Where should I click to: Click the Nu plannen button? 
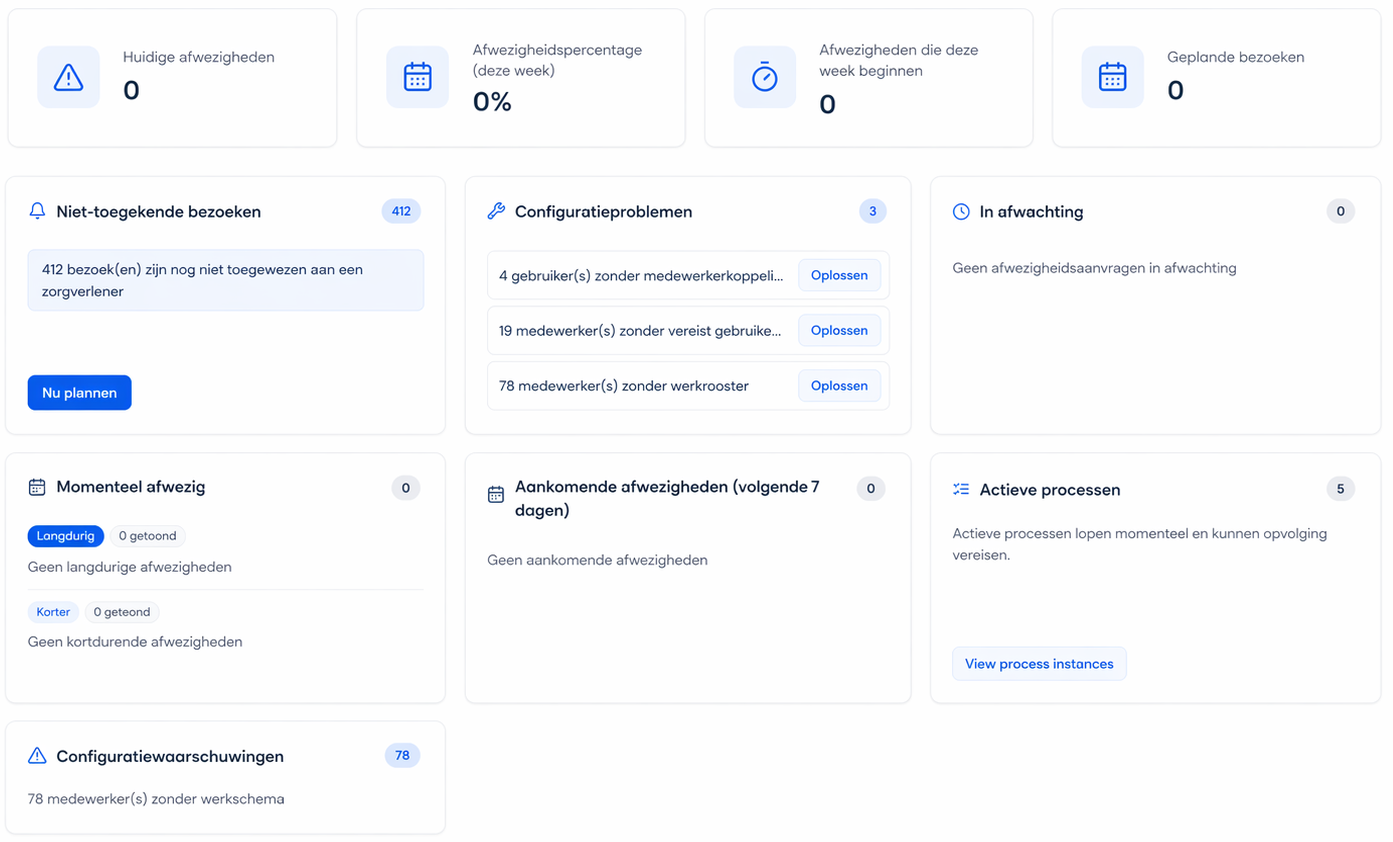pos(79,392)
